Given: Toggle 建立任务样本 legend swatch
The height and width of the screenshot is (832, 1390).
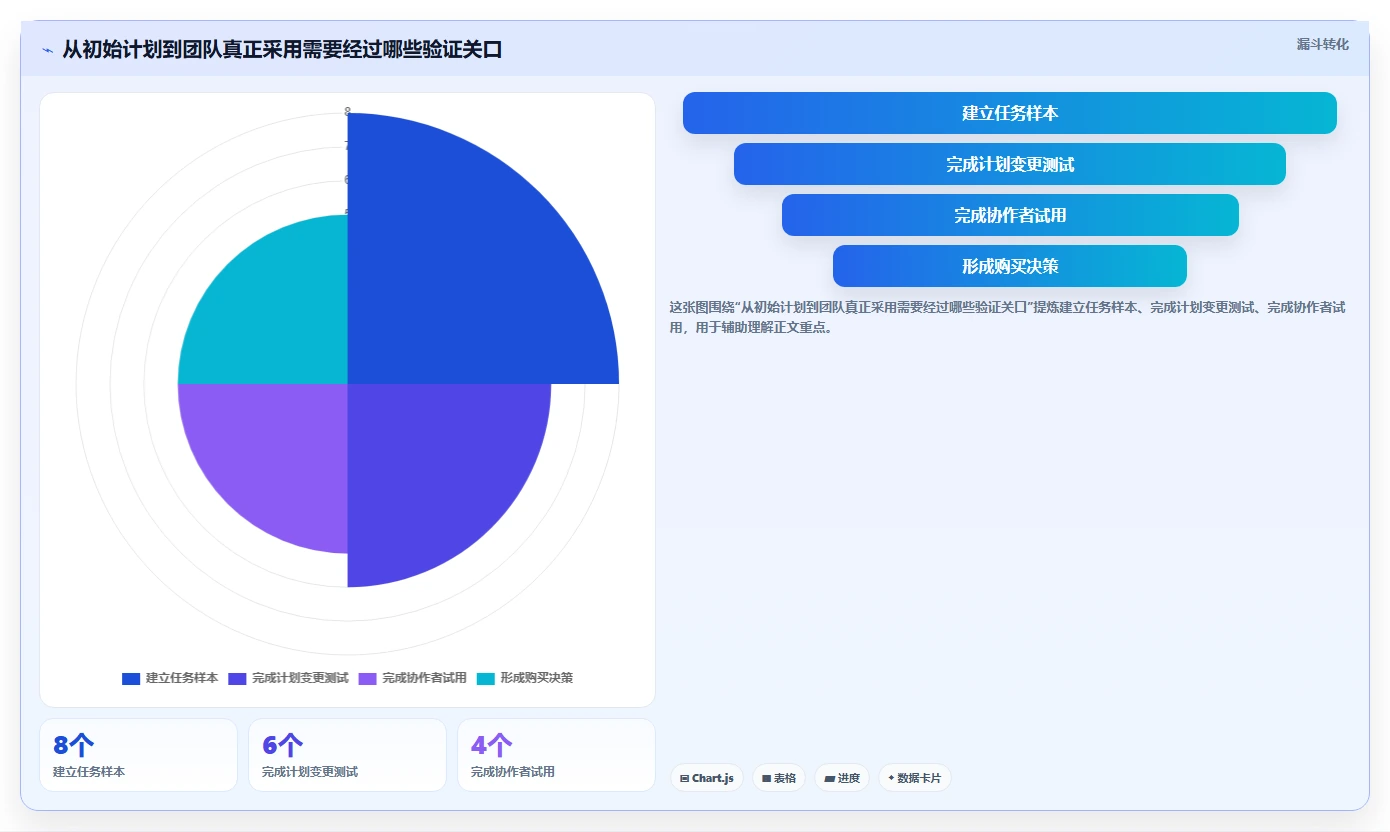Looking at the screenshot, I should [131, 678].
